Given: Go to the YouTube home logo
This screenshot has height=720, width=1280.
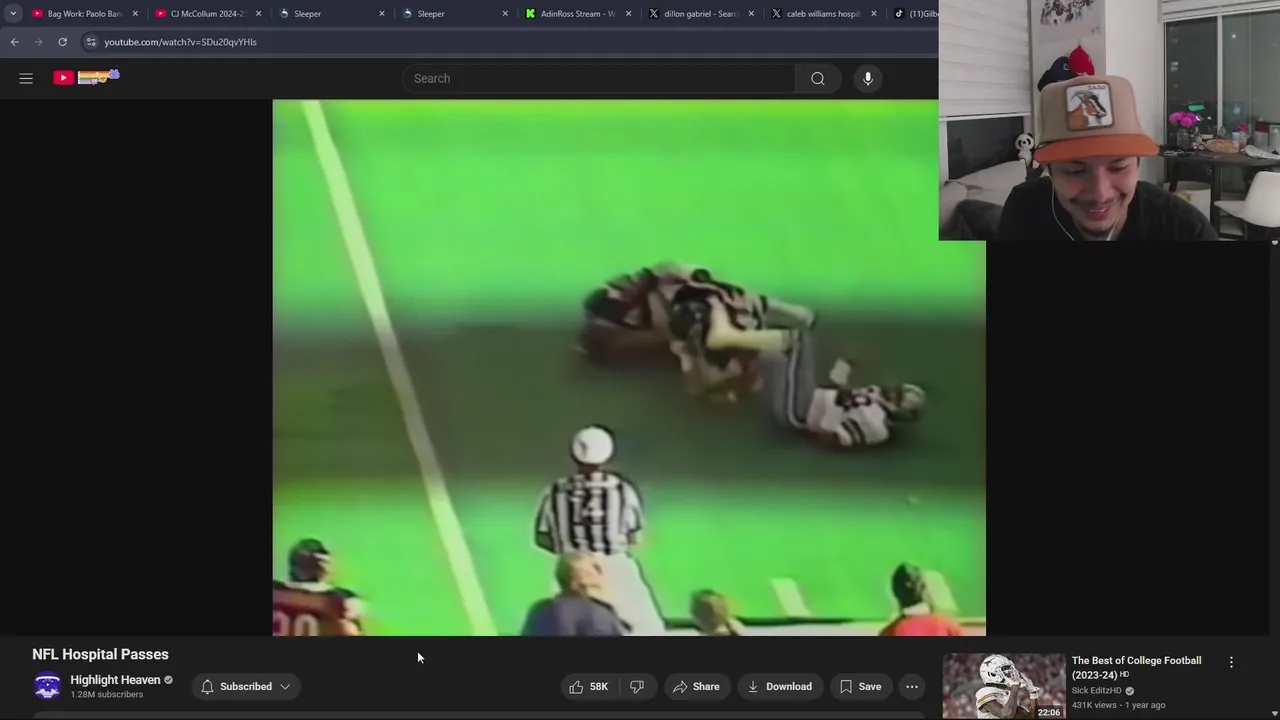Looking at the screenshot, I should (86, 77).
